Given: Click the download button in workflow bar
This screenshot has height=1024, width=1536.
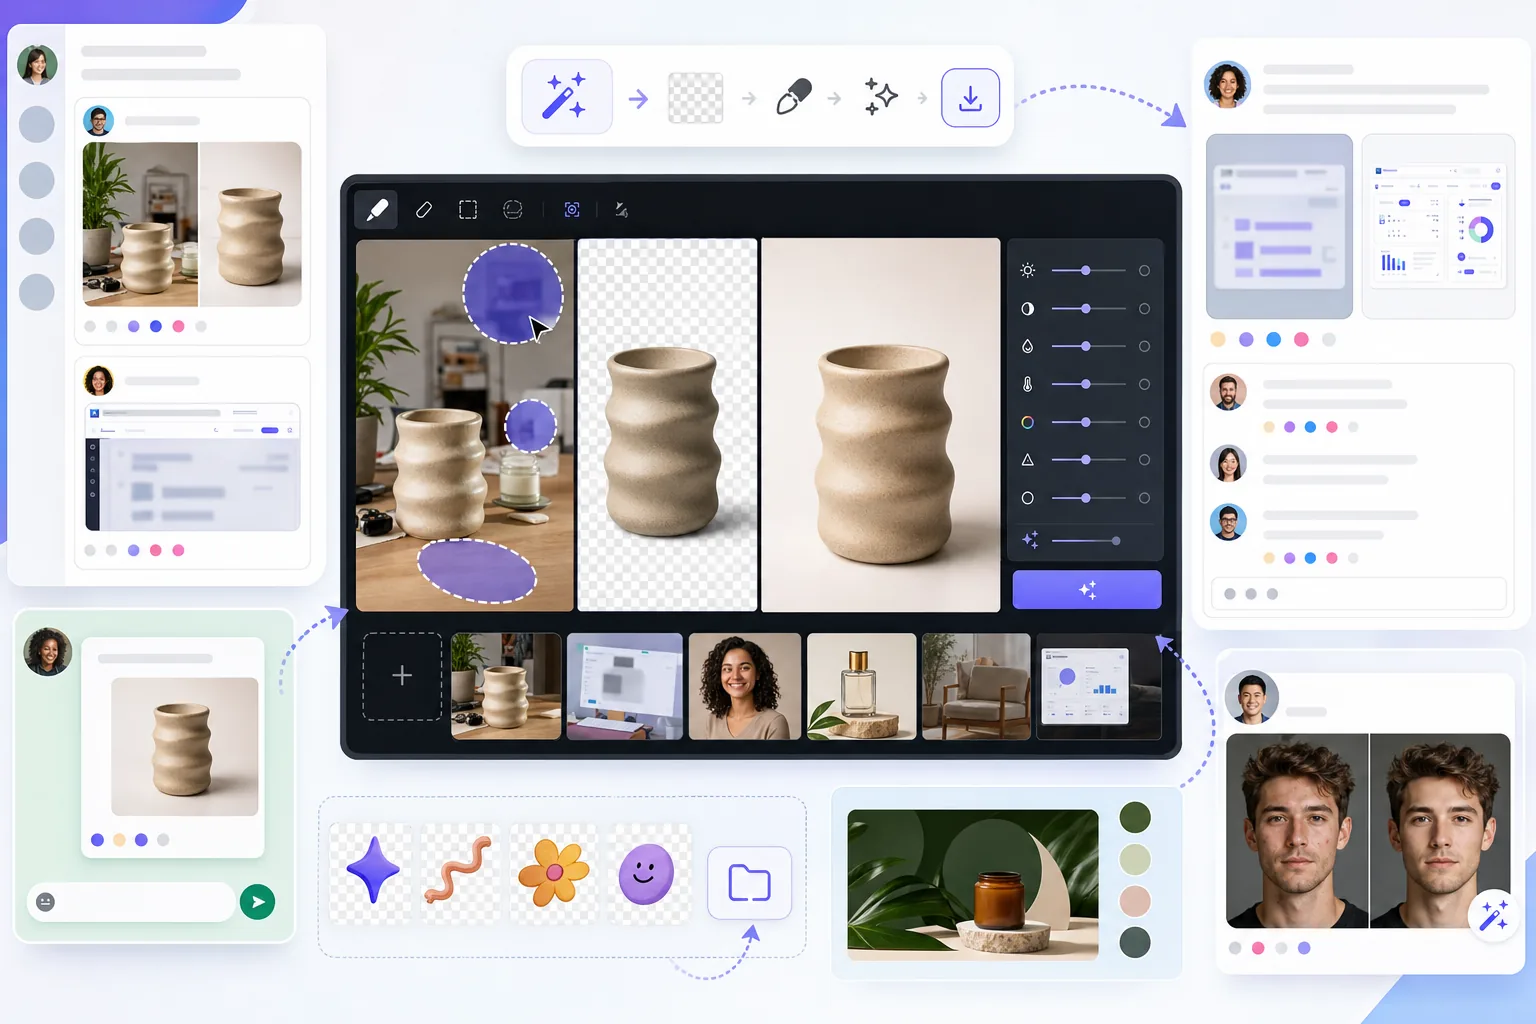Looking at the screenshot, I should tap(970, 97).
